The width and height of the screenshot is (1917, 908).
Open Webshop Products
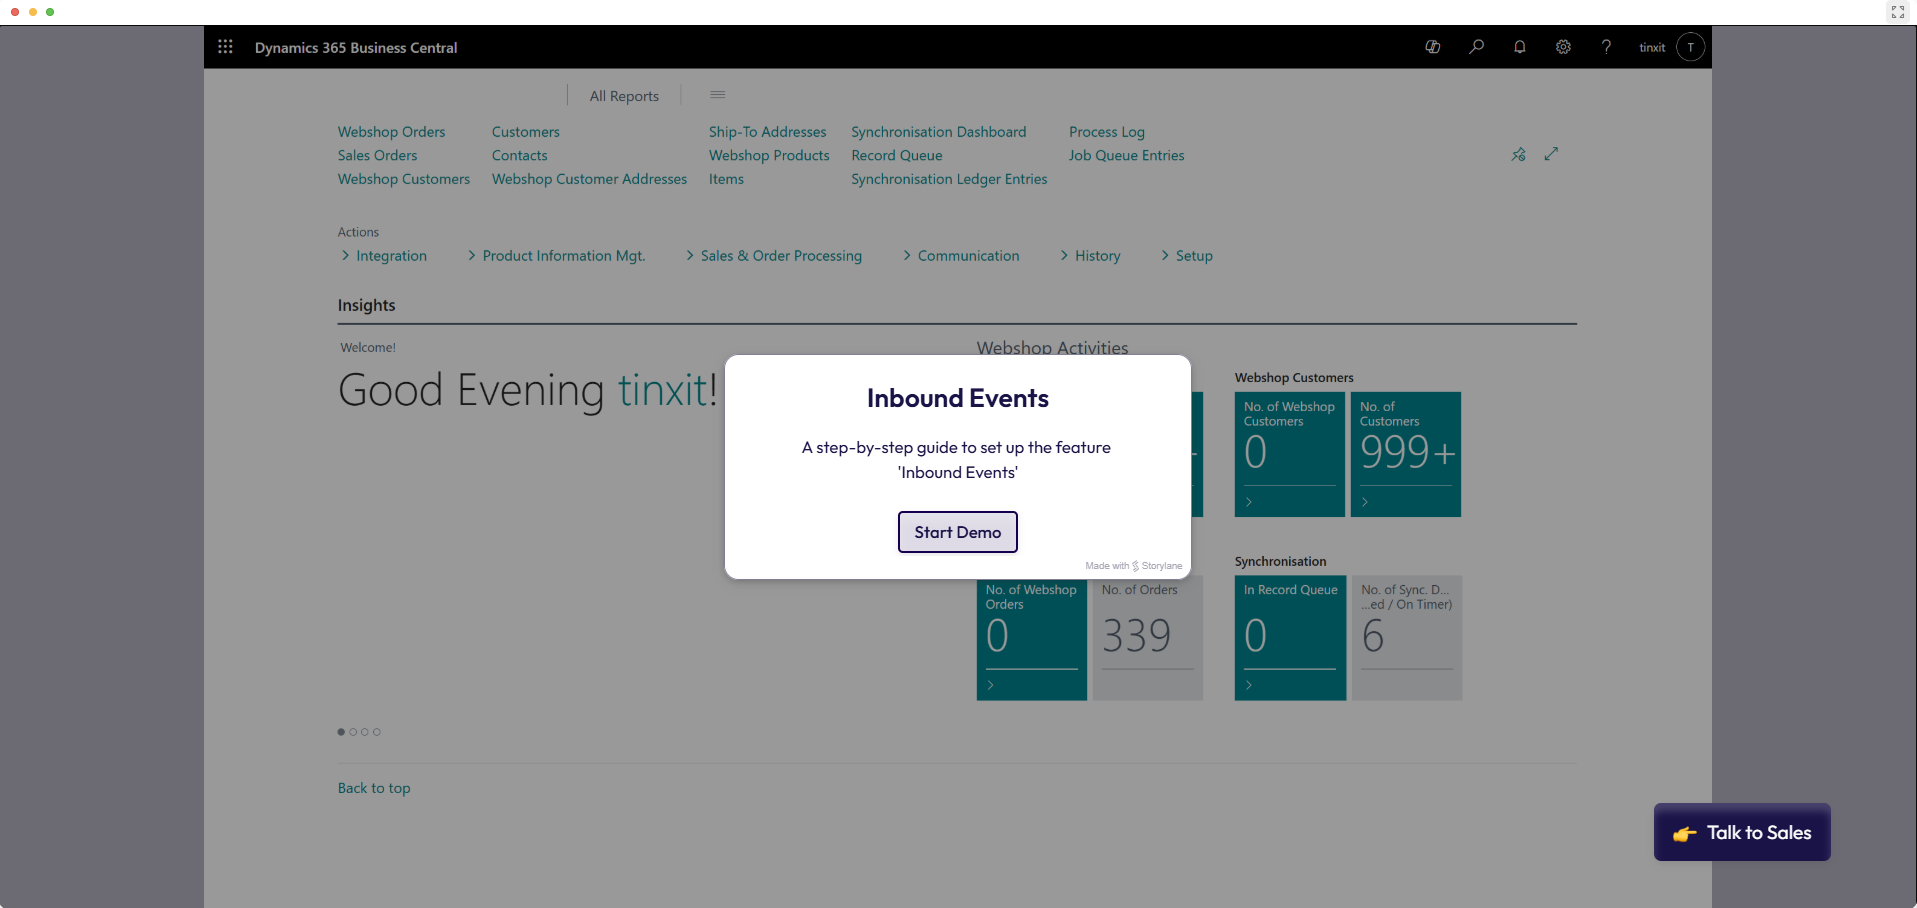point(769,155)
